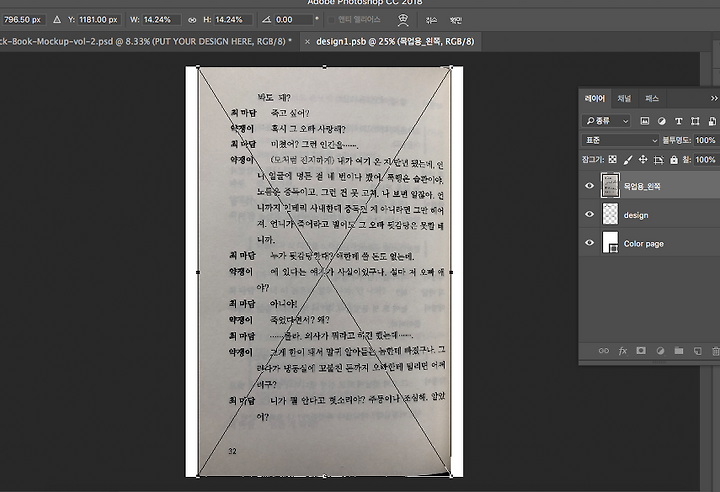Click the 목업용_왼쪽 layer thumbnail

610,186
